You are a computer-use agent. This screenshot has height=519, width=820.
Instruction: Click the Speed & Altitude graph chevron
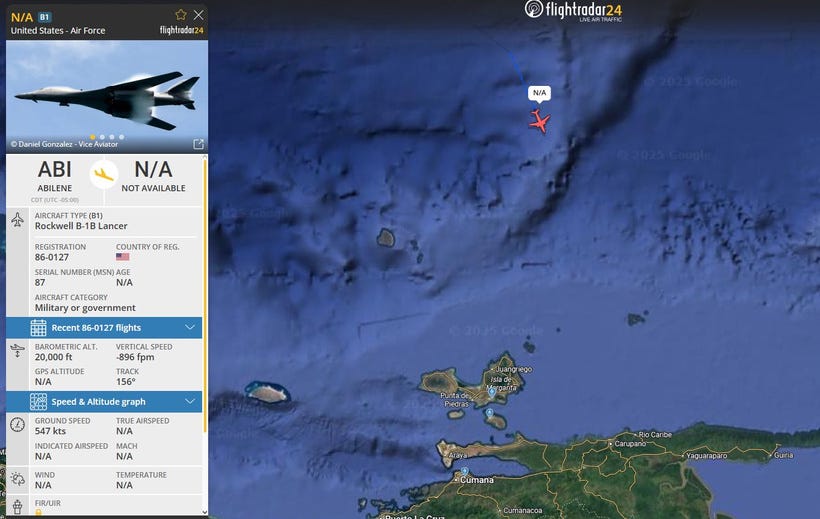click(x=190, y=402)
